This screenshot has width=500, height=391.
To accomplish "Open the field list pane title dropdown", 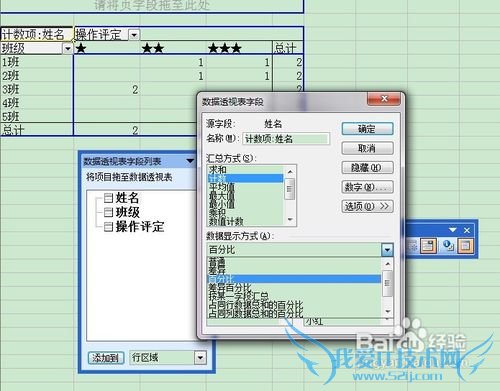I will point(190,161).
